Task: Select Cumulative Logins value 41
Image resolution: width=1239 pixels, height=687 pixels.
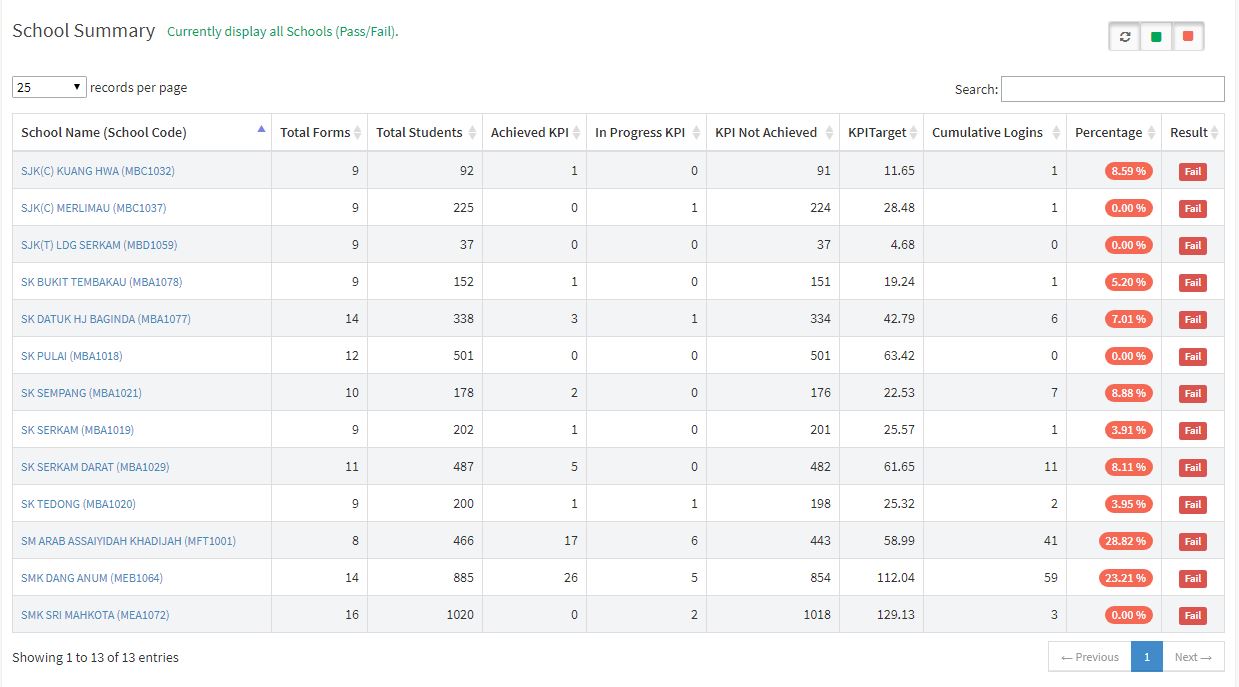Action: (x=1050, y=541)
